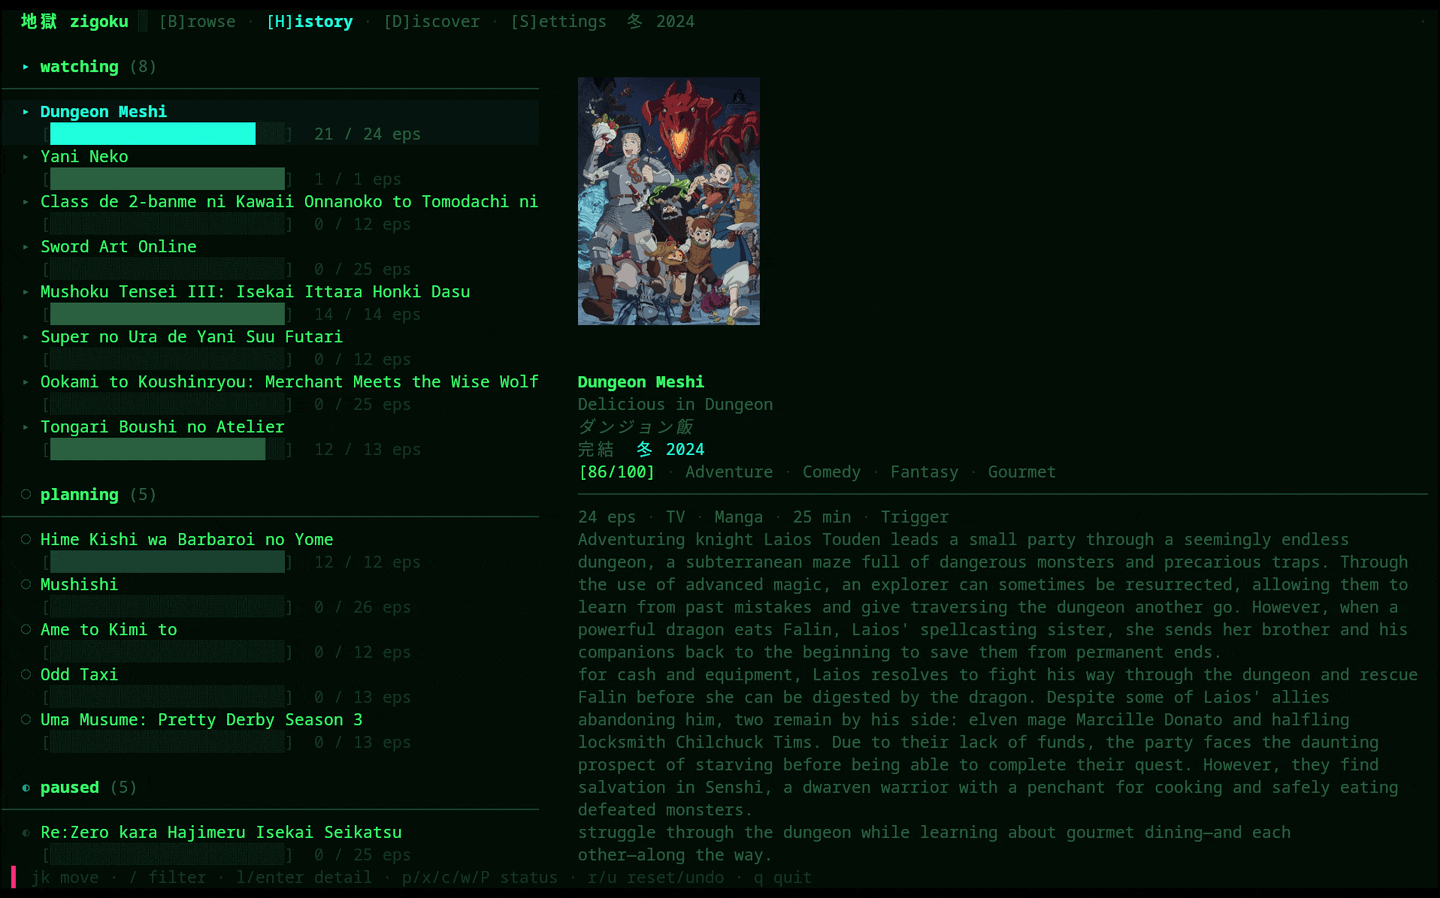Click the Gourmet genre tag

coord(1022,472)
